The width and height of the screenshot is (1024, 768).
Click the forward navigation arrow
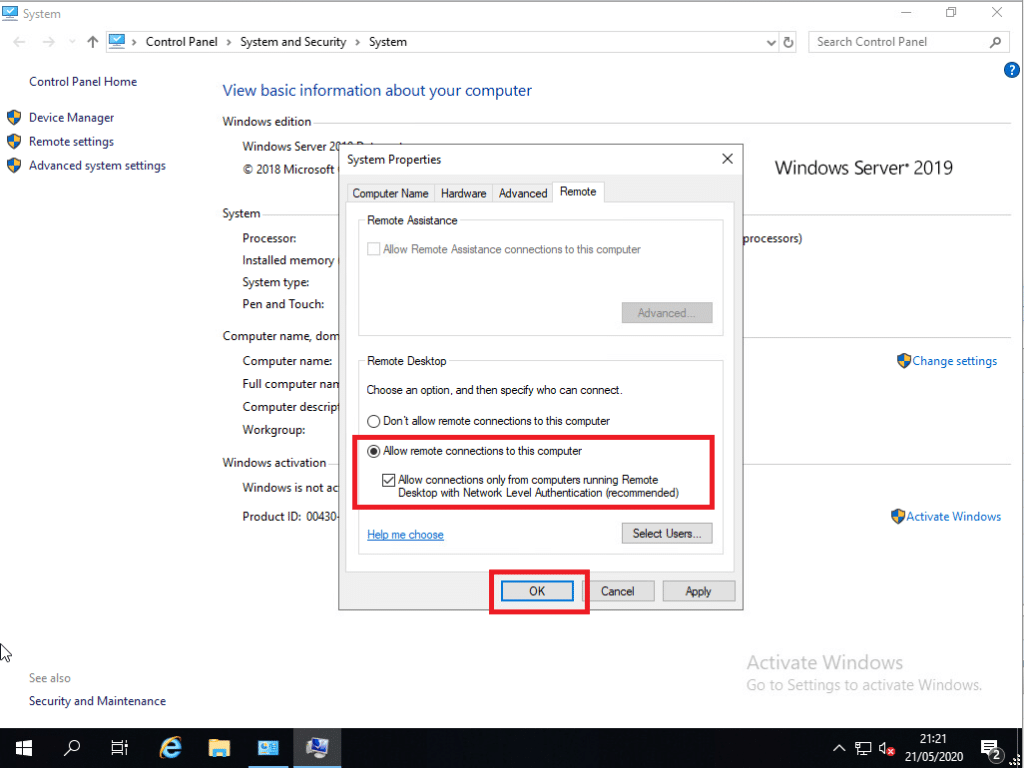(48, 42)
